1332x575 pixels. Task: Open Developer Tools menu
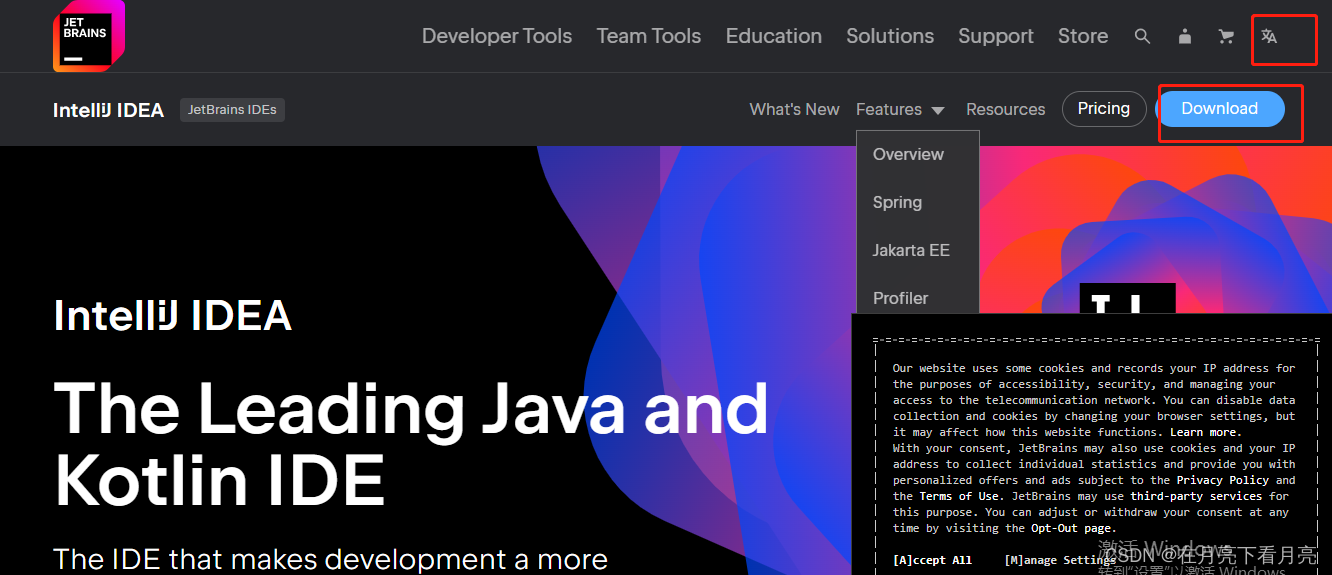pyautogui.click(x=497, y=36)
